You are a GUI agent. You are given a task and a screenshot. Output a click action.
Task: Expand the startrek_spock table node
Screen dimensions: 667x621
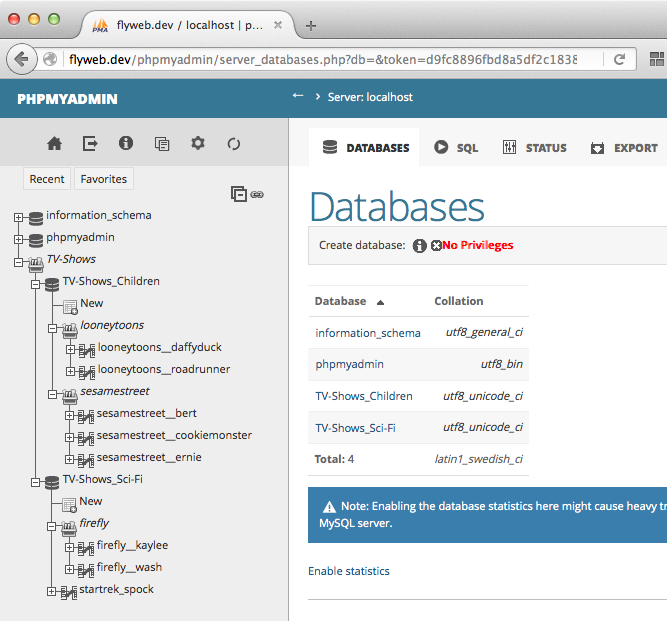click(51, 592)
